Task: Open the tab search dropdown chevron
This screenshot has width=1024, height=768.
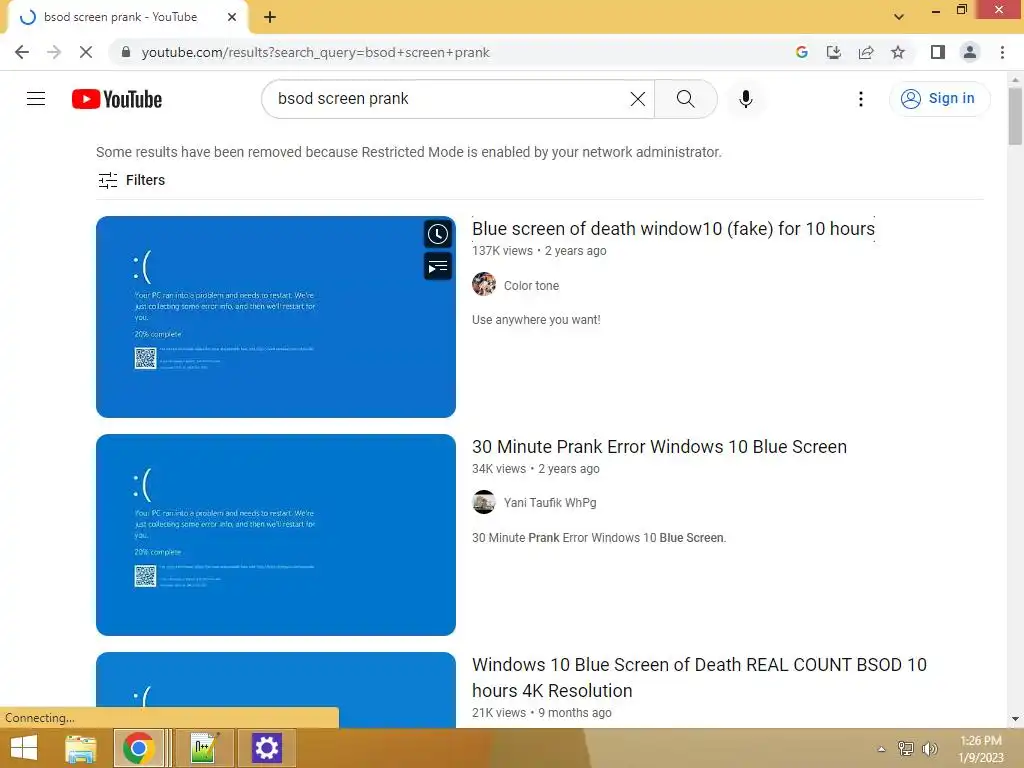Action: point(899,17)
